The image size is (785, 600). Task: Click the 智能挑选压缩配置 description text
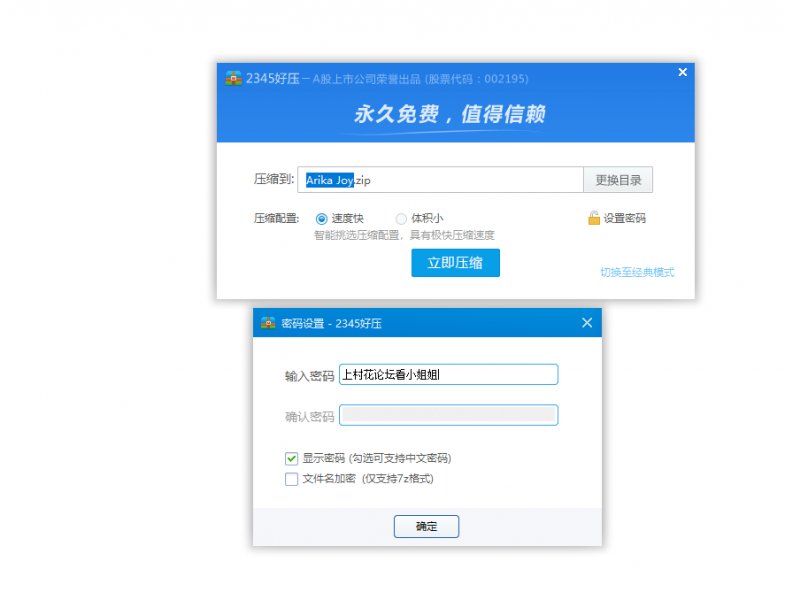(x=404, y=235)
